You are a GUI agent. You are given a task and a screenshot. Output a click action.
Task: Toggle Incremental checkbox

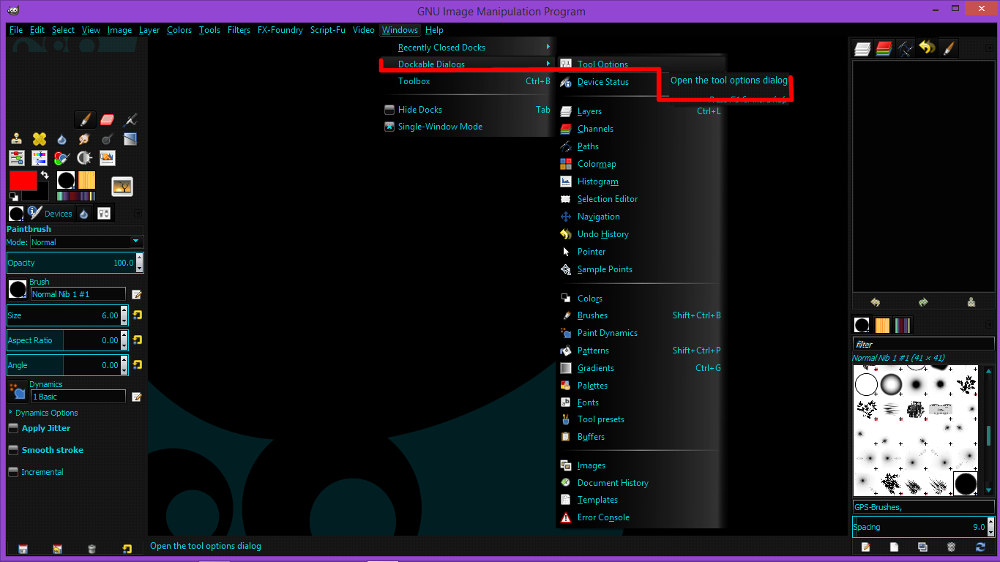click(x=13, y=472)
